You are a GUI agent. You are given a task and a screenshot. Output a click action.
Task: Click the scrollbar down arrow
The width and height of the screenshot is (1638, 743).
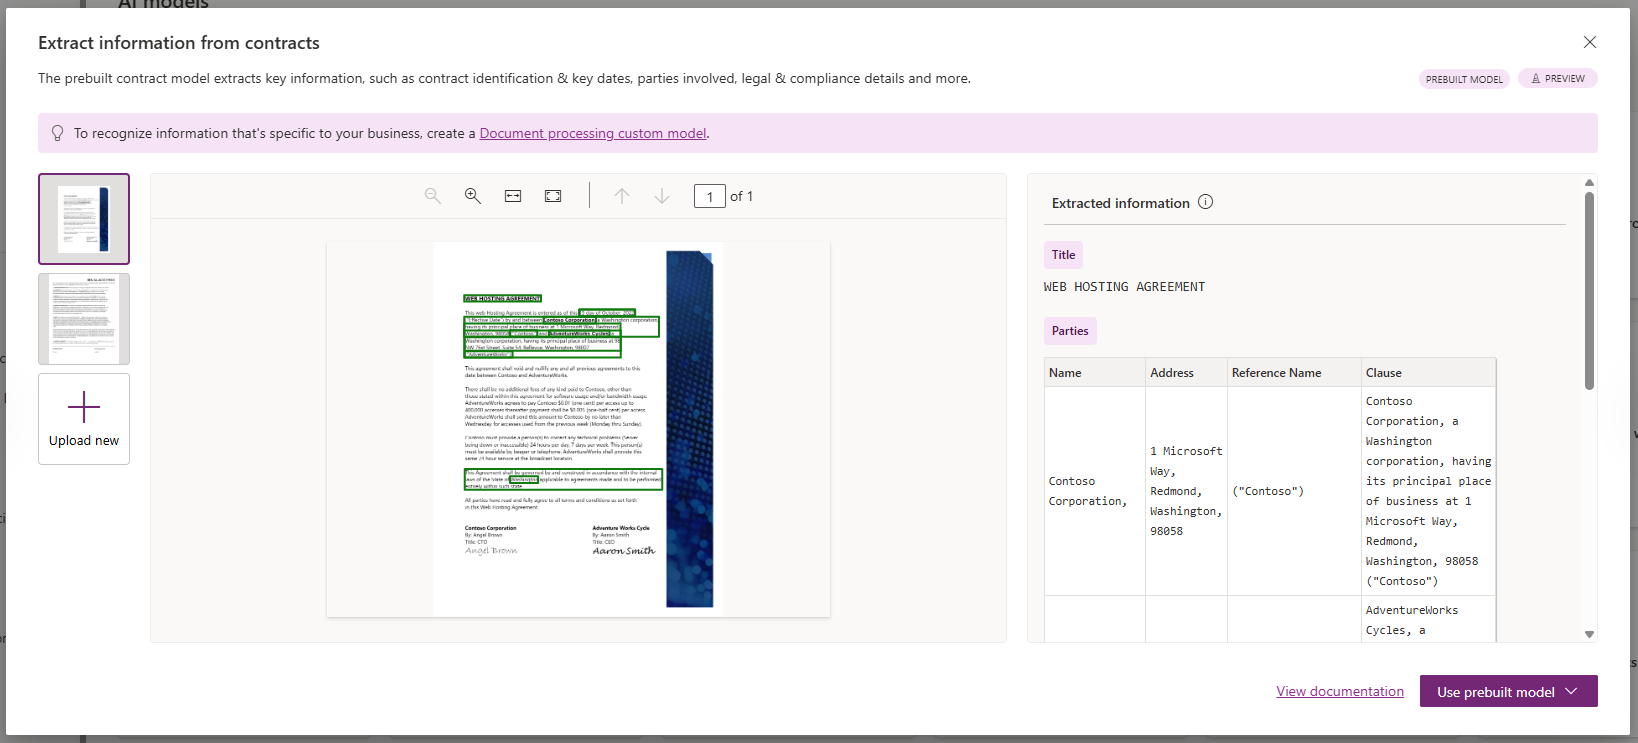click(1589, 634)
